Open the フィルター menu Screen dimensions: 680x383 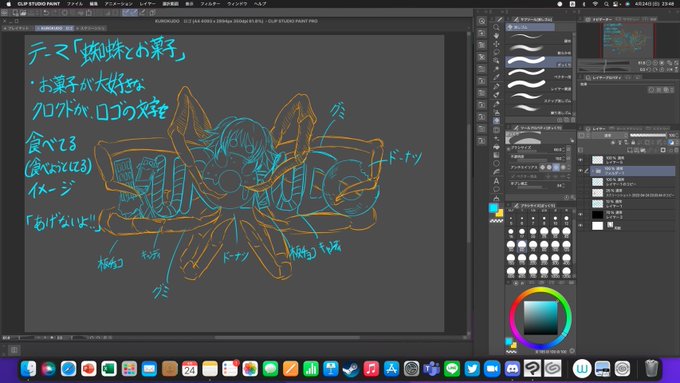210,3
